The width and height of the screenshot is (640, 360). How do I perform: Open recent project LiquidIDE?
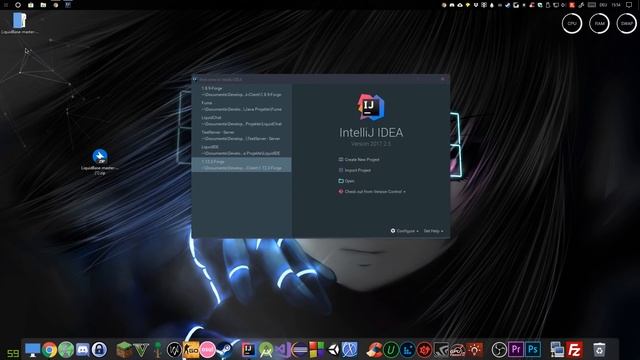tap(241, 150)
